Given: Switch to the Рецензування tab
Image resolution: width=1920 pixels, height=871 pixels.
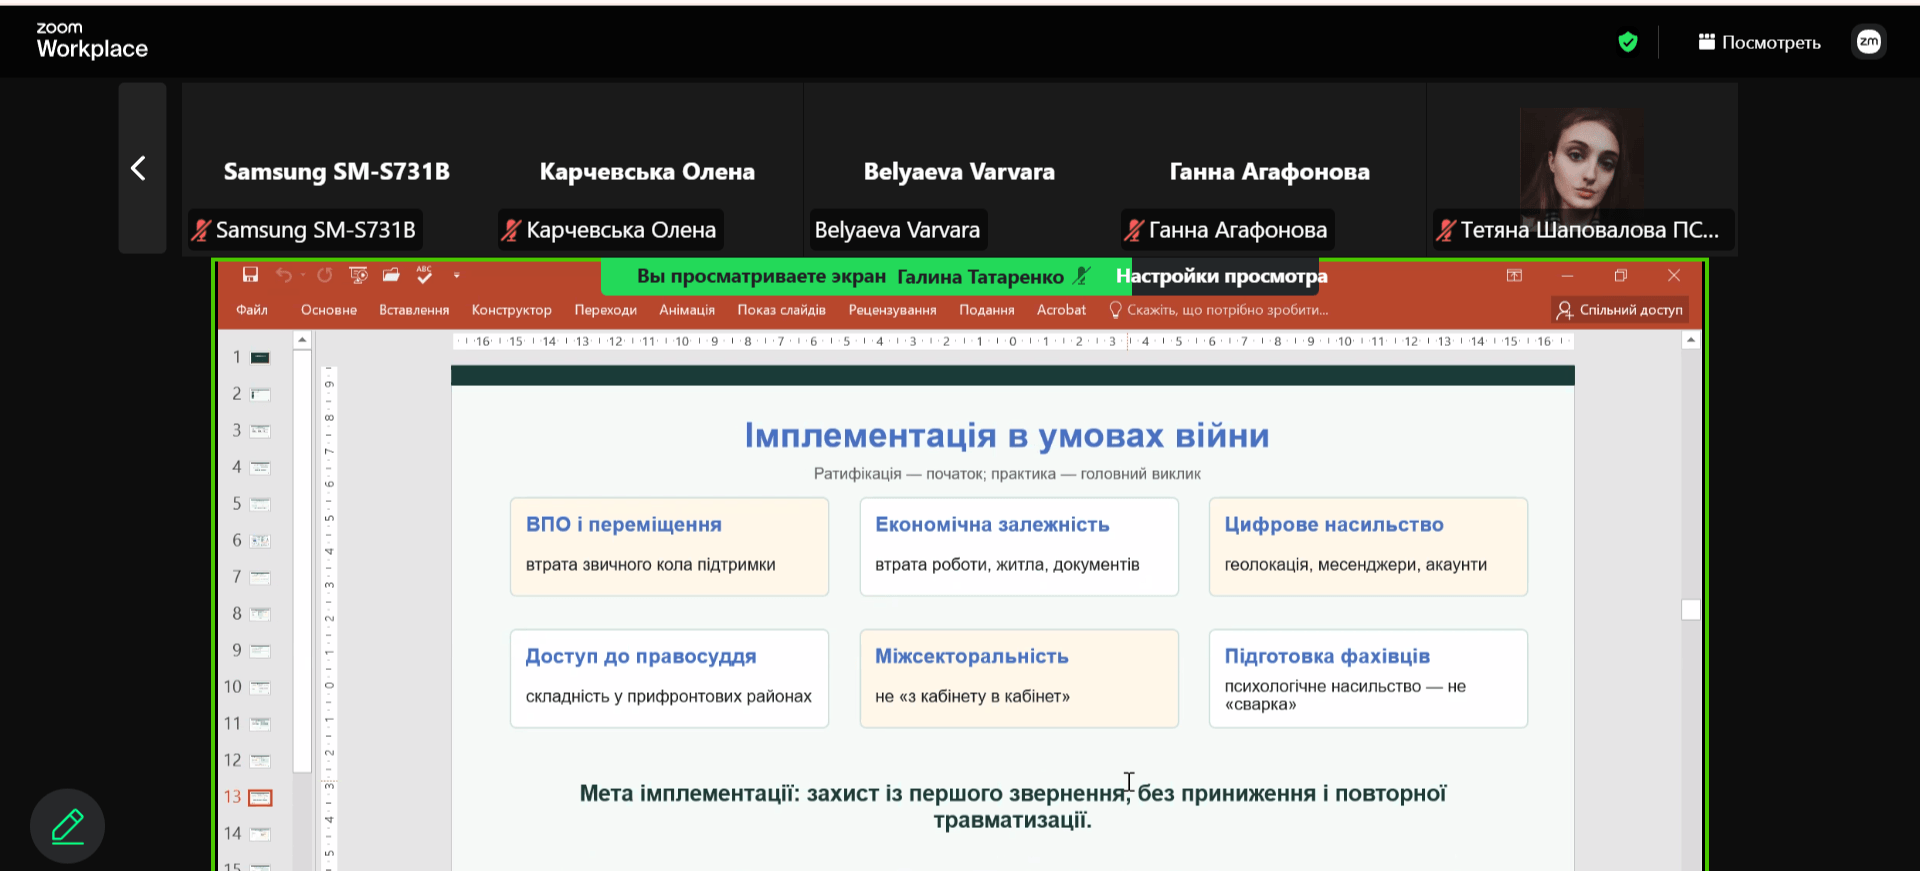Looking at the screenshot, I should pos(893,310).
